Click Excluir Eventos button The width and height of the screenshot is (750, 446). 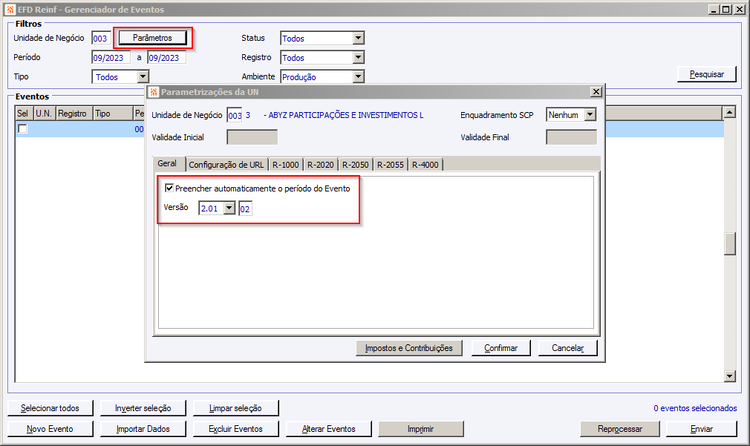point(236,429)
